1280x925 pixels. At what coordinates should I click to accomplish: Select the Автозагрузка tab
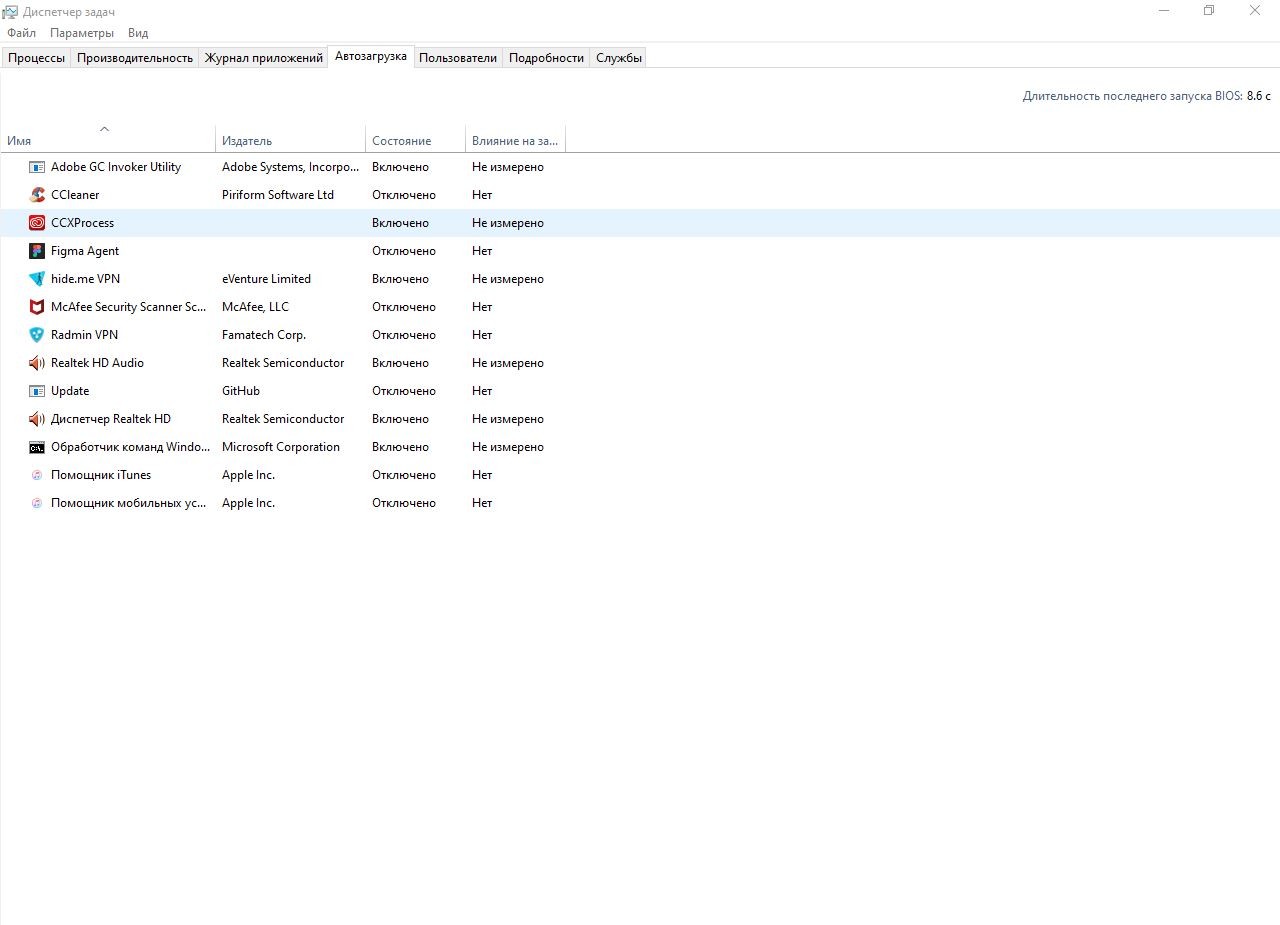(x=371, y=56)
